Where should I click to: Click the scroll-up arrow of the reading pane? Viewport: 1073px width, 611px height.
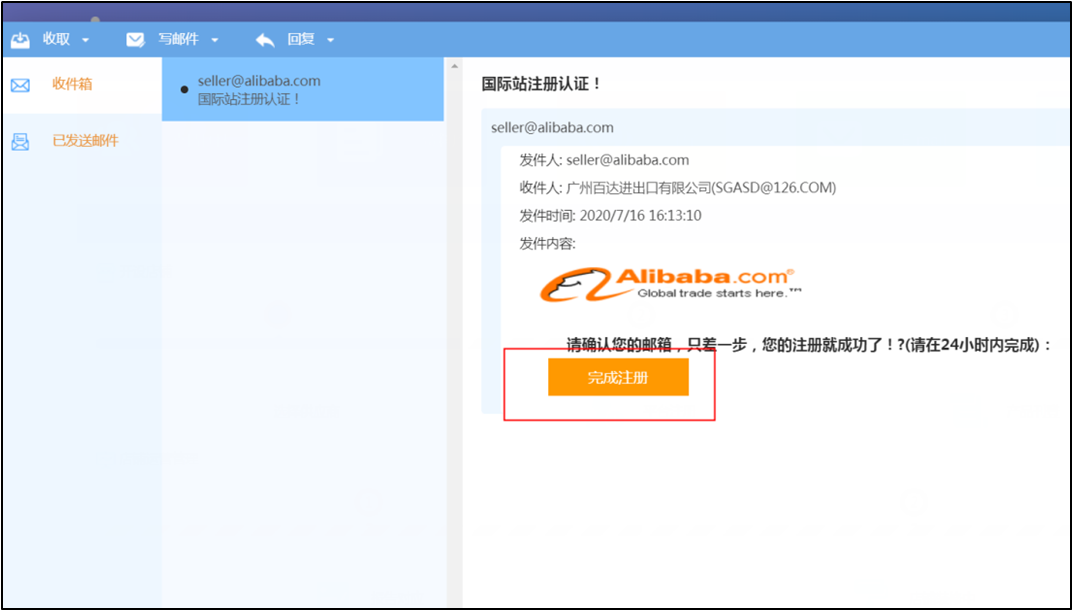[x=455, y=68]
